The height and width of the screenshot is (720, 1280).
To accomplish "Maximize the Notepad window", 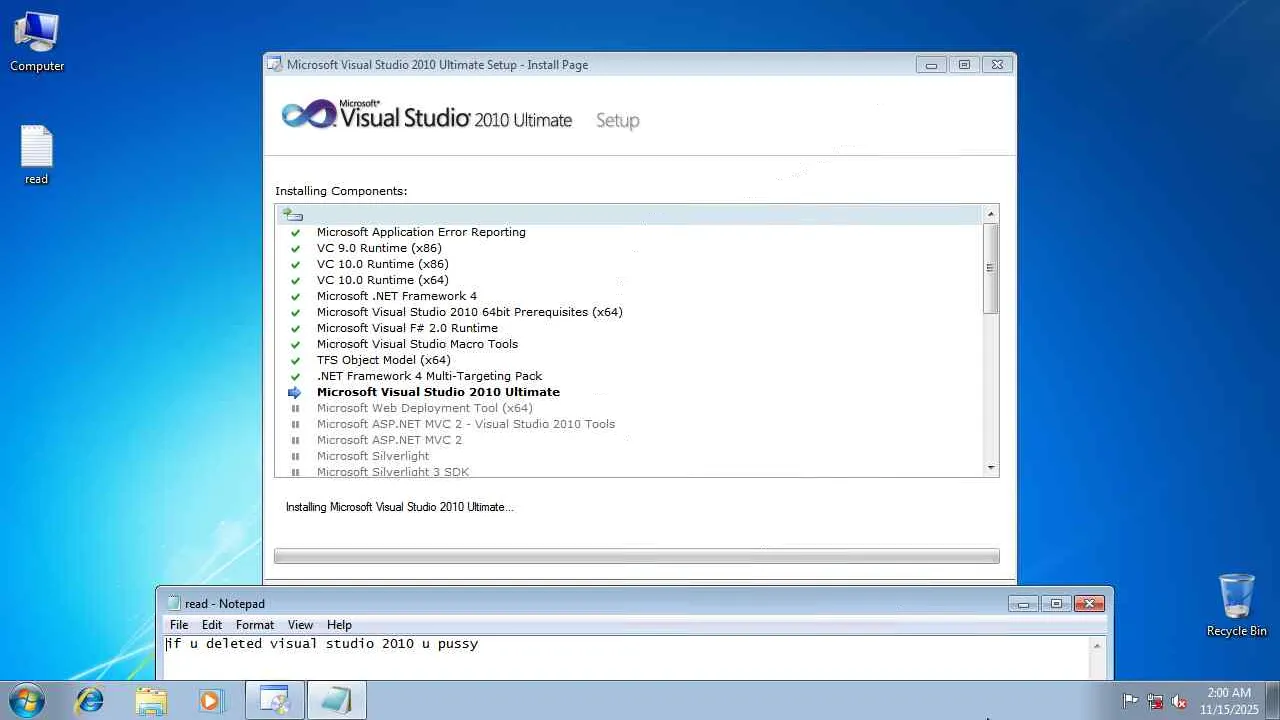I will (x=1056, y=604).
